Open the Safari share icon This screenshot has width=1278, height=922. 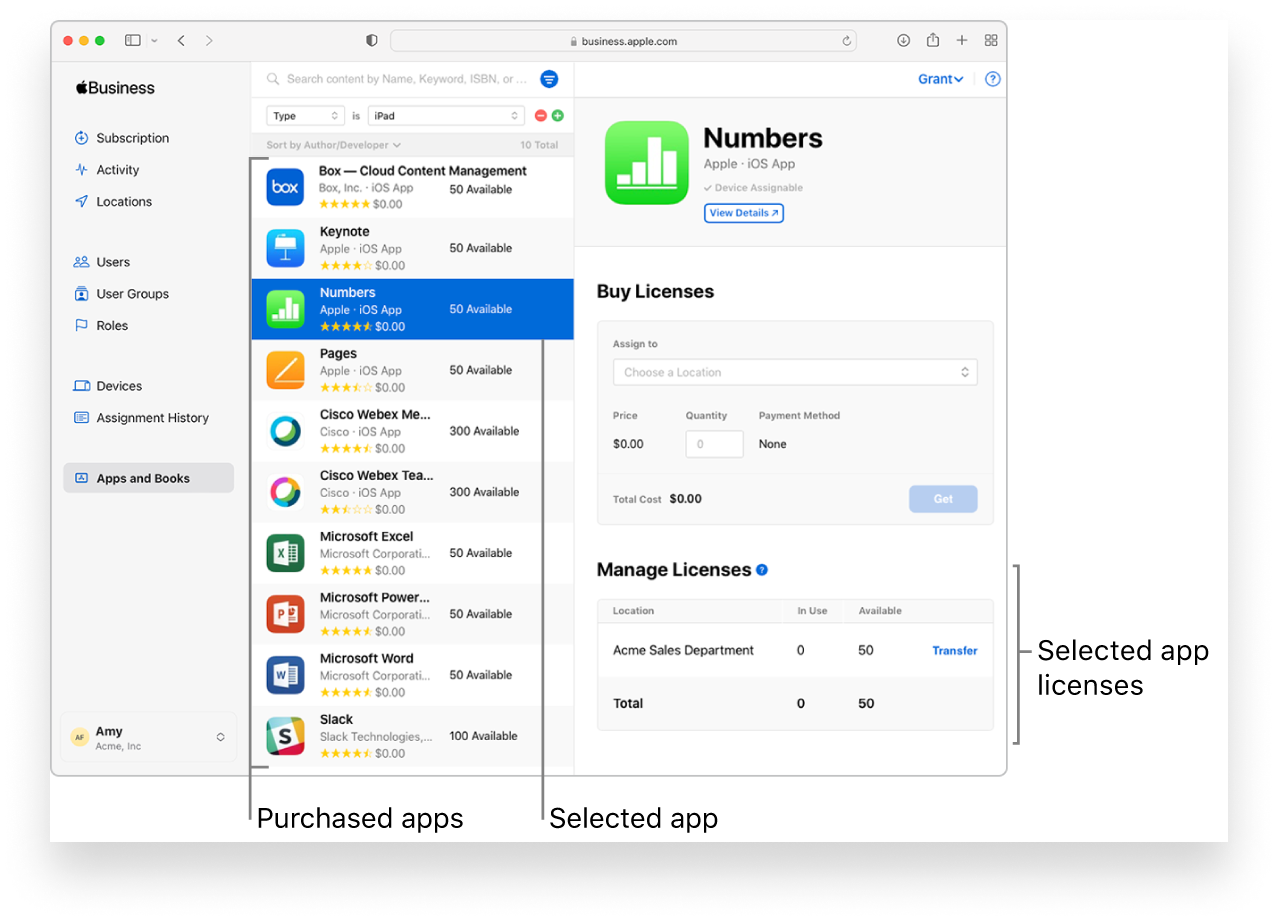(932, 41)
